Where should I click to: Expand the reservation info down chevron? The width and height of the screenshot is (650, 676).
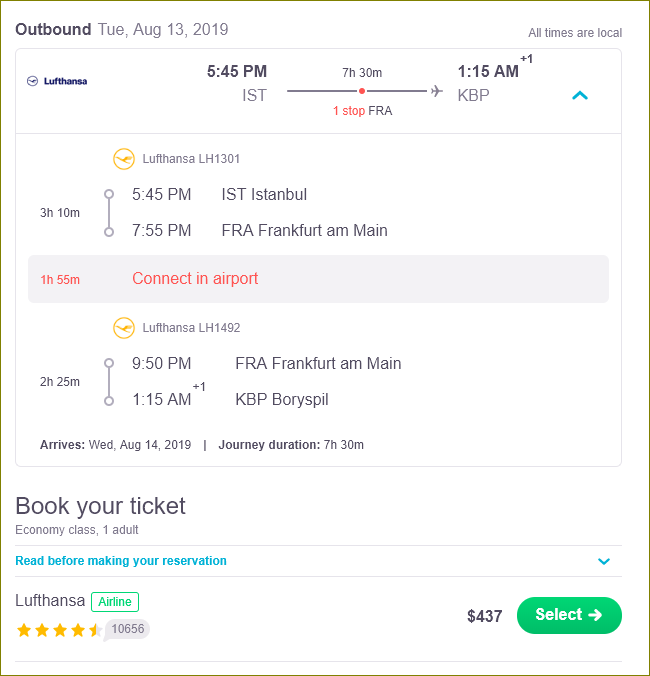click(x=604, y=561)
